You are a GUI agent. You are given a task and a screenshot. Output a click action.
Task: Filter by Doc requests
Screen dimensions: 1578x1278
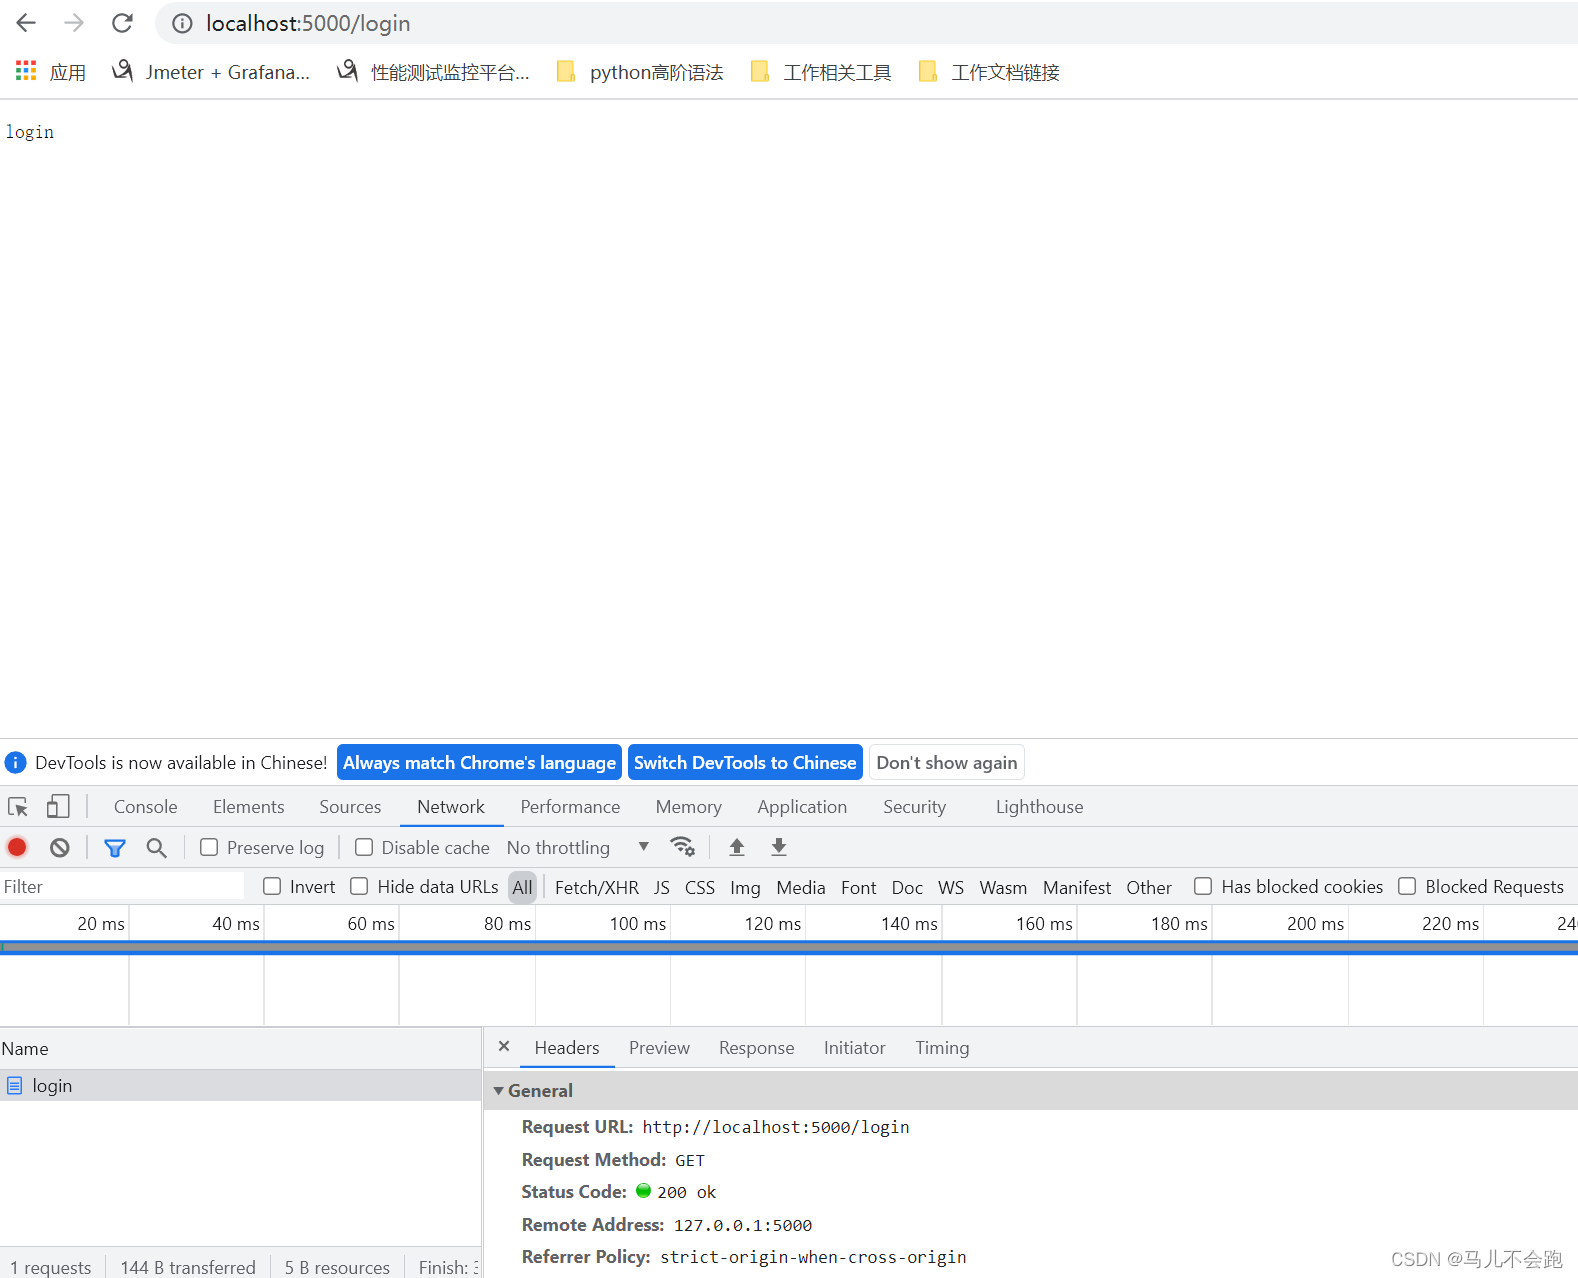pyautogui.click(x=907, y=887)
